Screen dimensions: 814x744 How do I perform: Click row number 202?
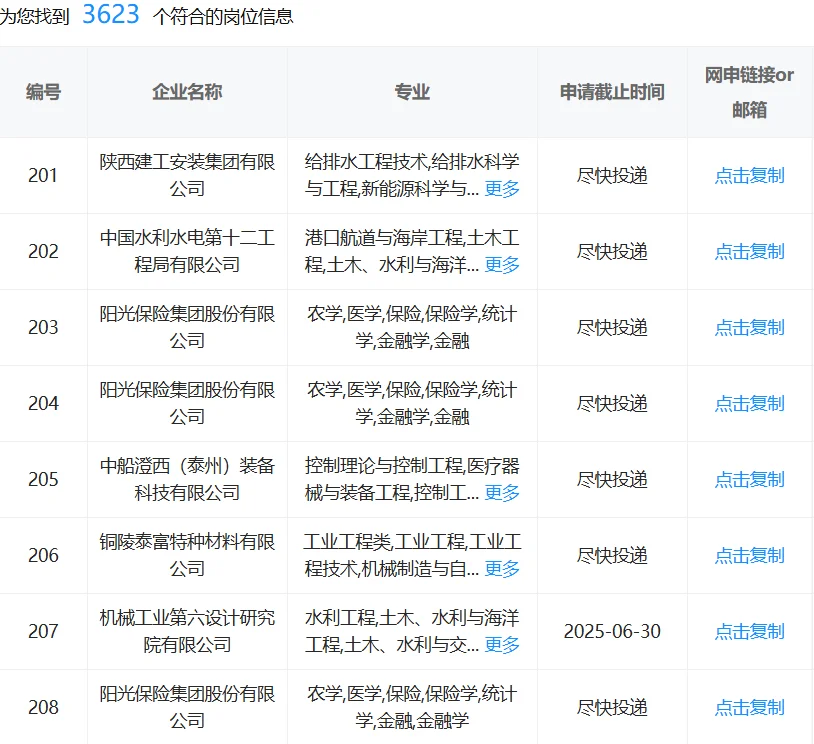click(43, 251)
